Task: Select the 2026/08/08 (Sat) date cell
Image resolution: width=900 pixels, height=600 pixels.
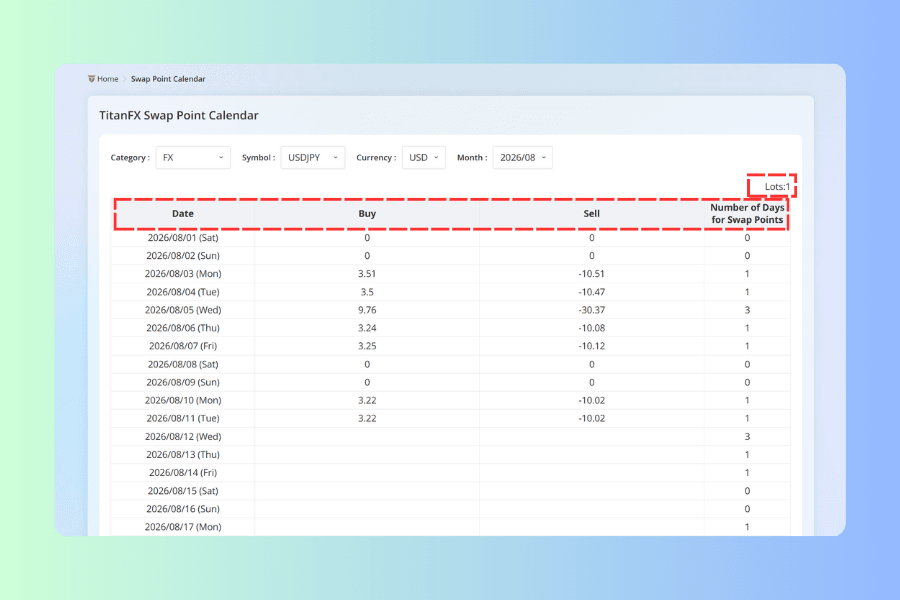Action: 183,365
